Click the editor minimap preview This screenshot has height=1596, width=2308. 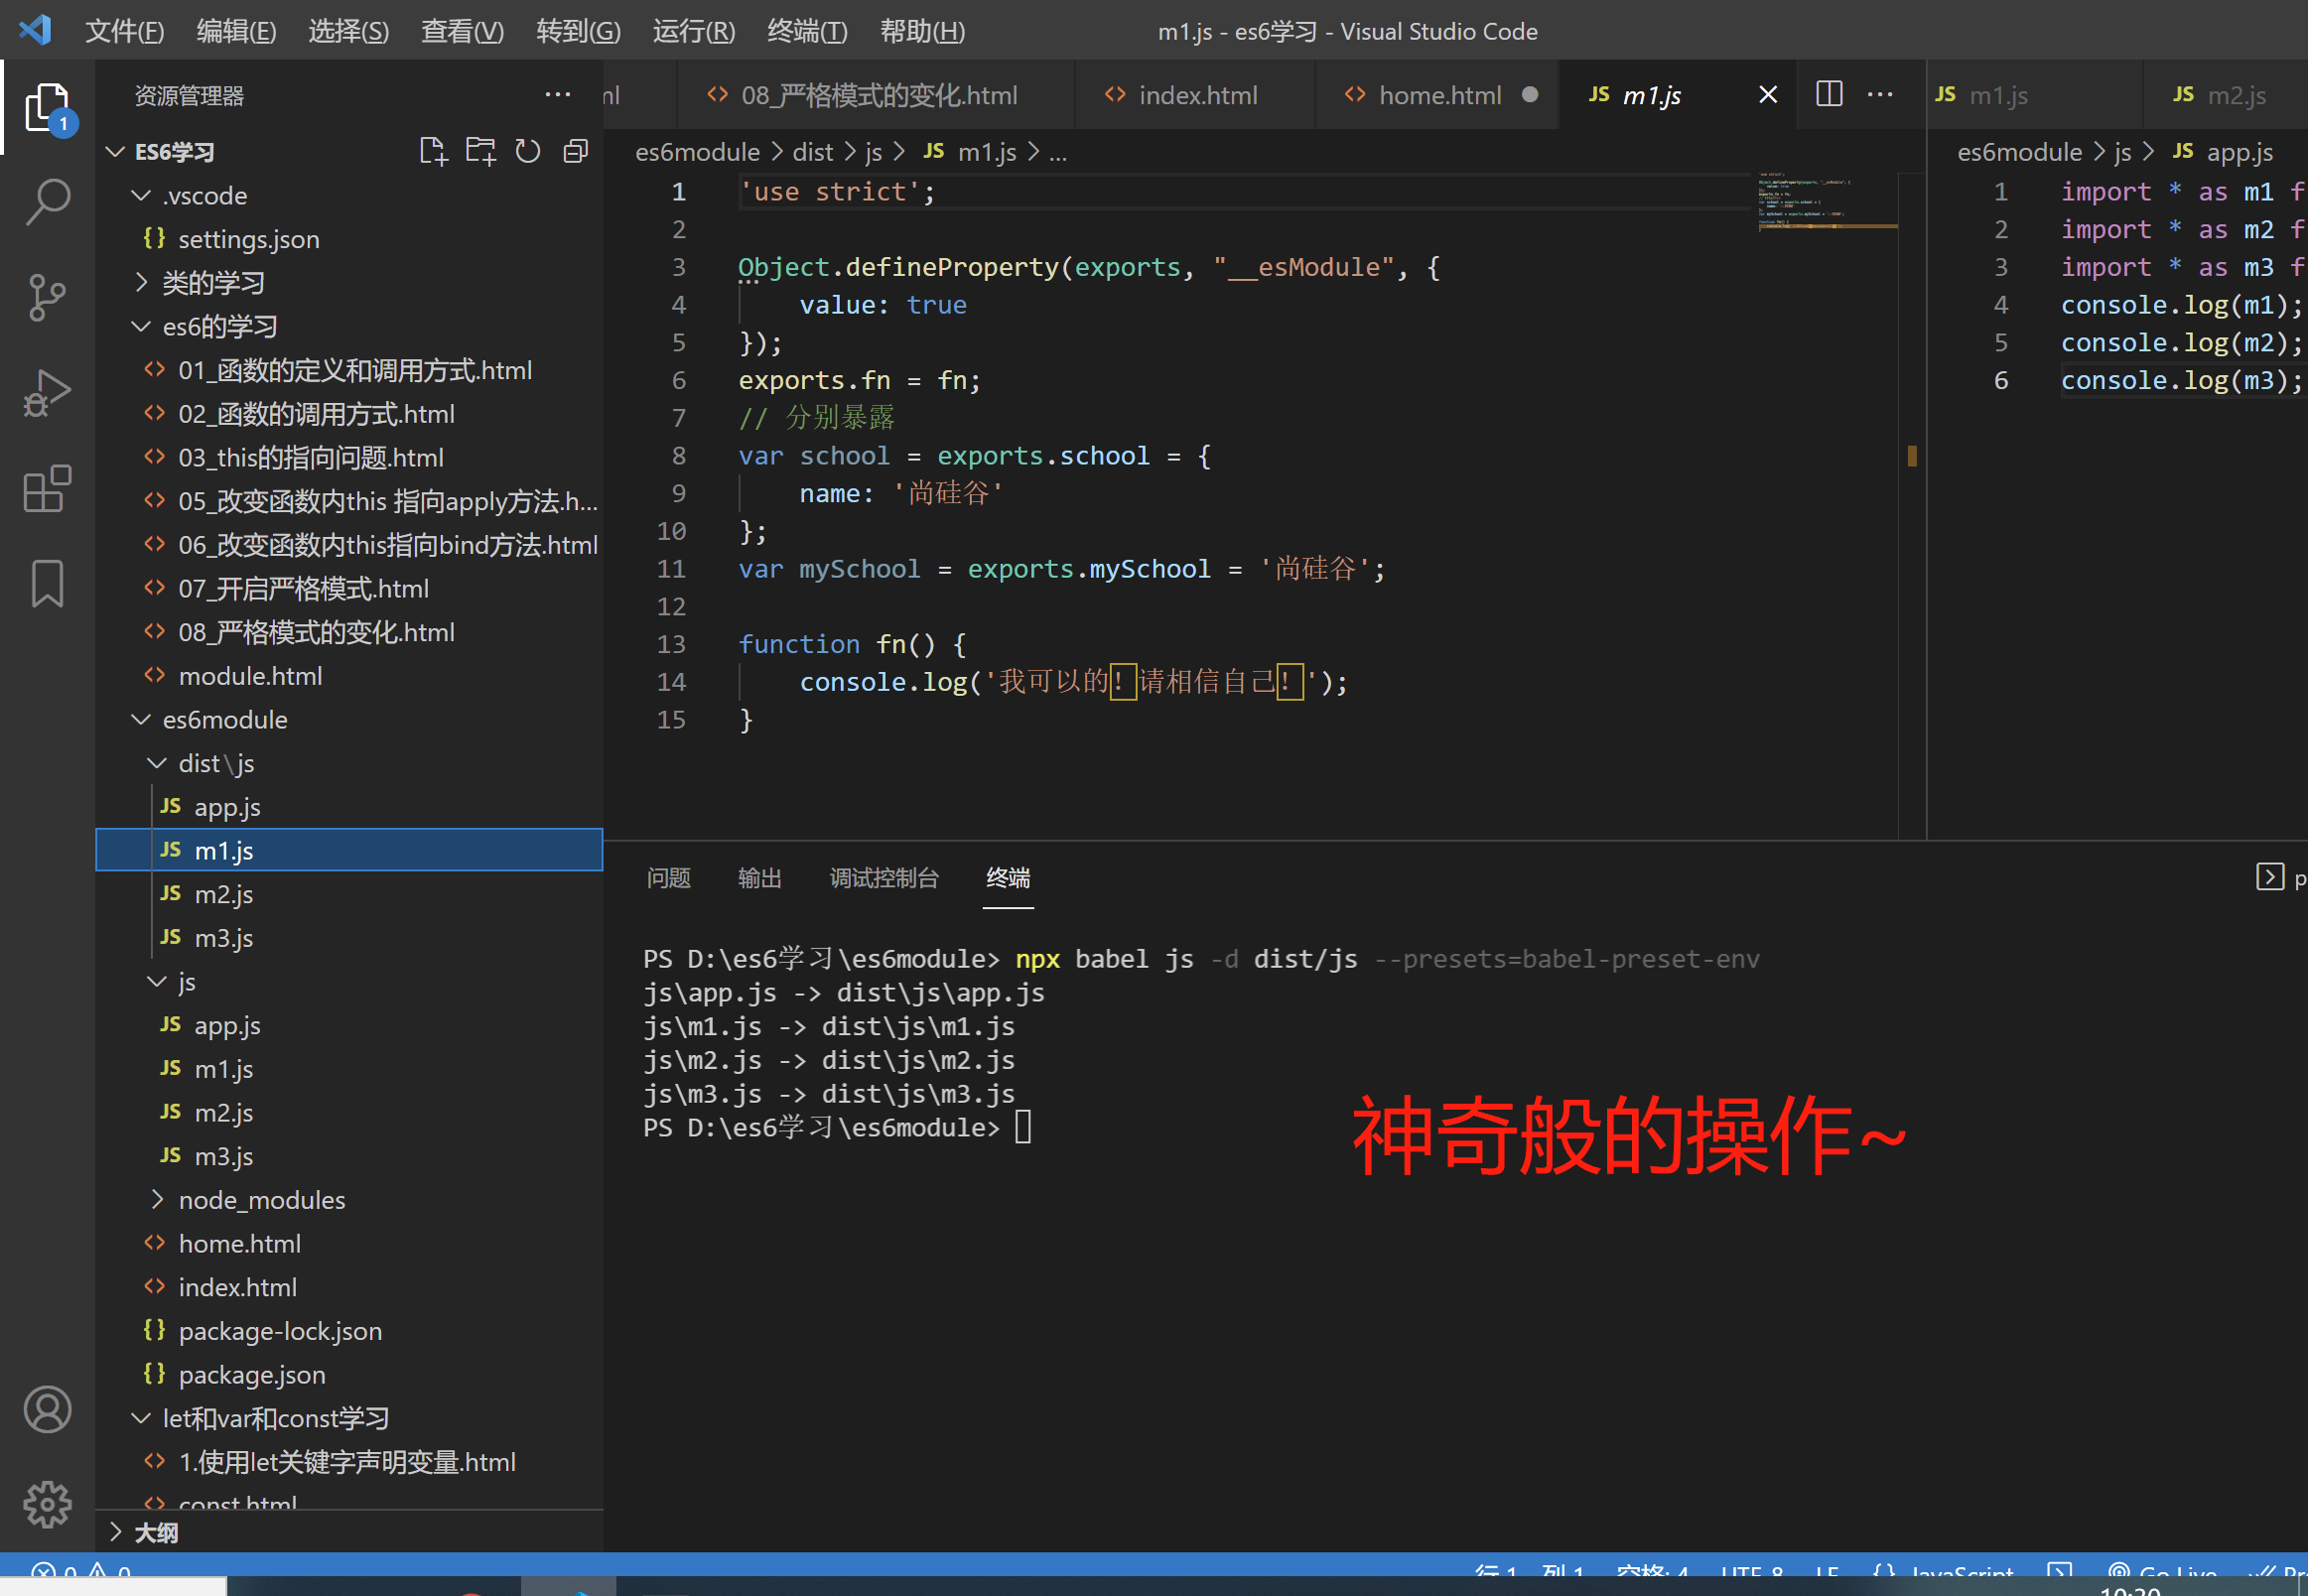1827,202
